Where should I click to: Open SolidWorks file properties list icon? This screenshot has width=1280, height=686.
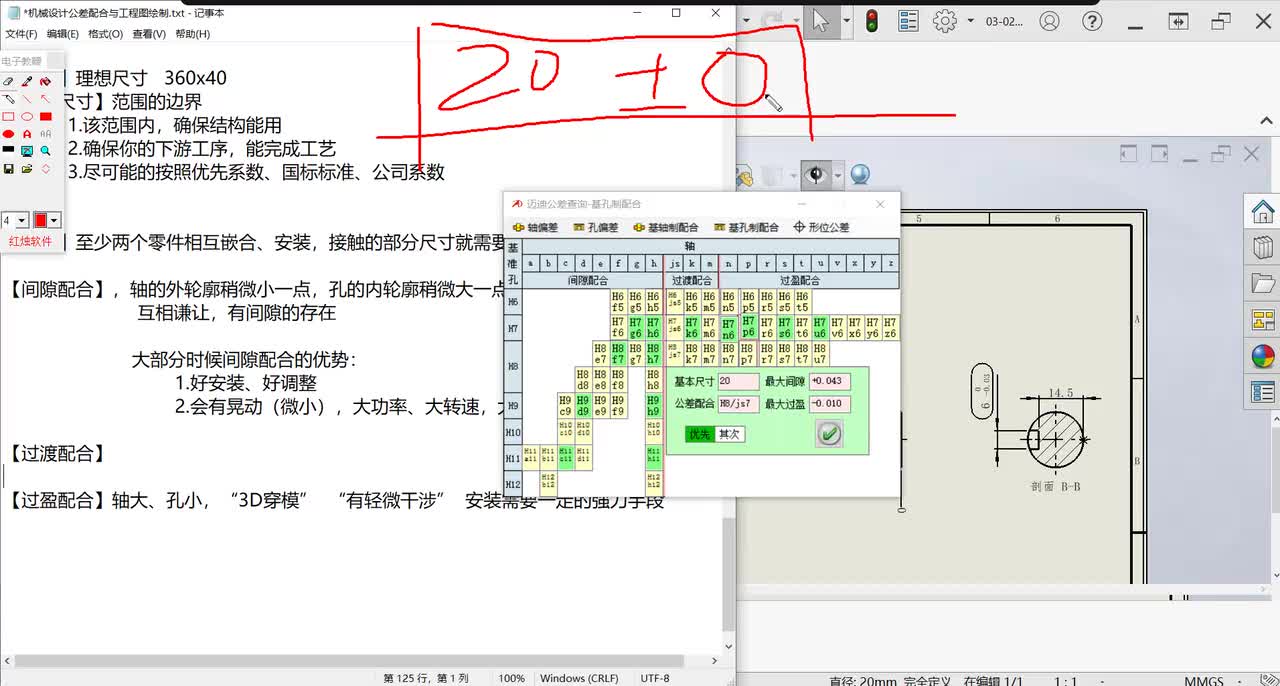point(908,21)
